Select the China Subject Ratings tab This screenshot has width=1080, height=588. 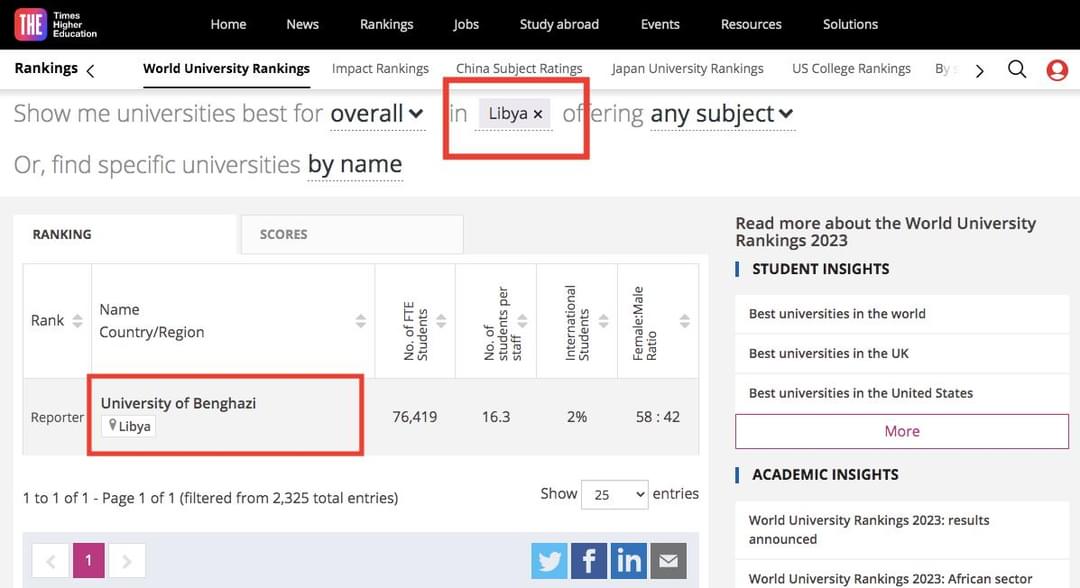pyautogui.click(x=519, y=69)
